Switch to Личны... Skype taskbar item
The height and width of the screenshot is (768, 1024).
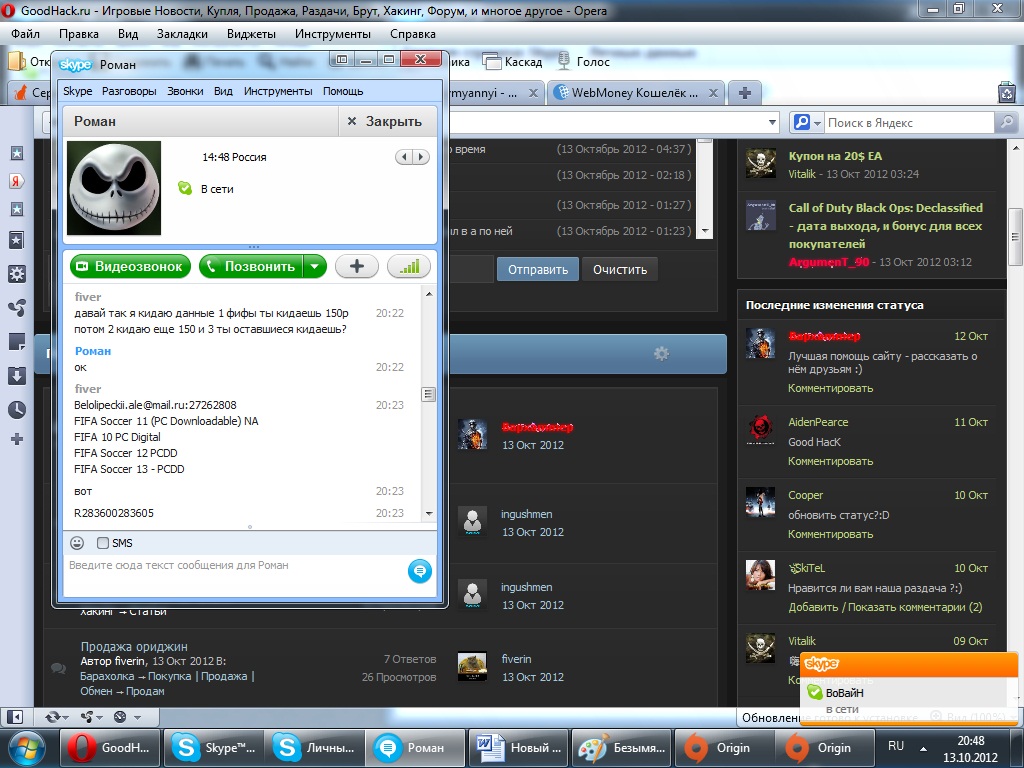(x=315, y=748)
